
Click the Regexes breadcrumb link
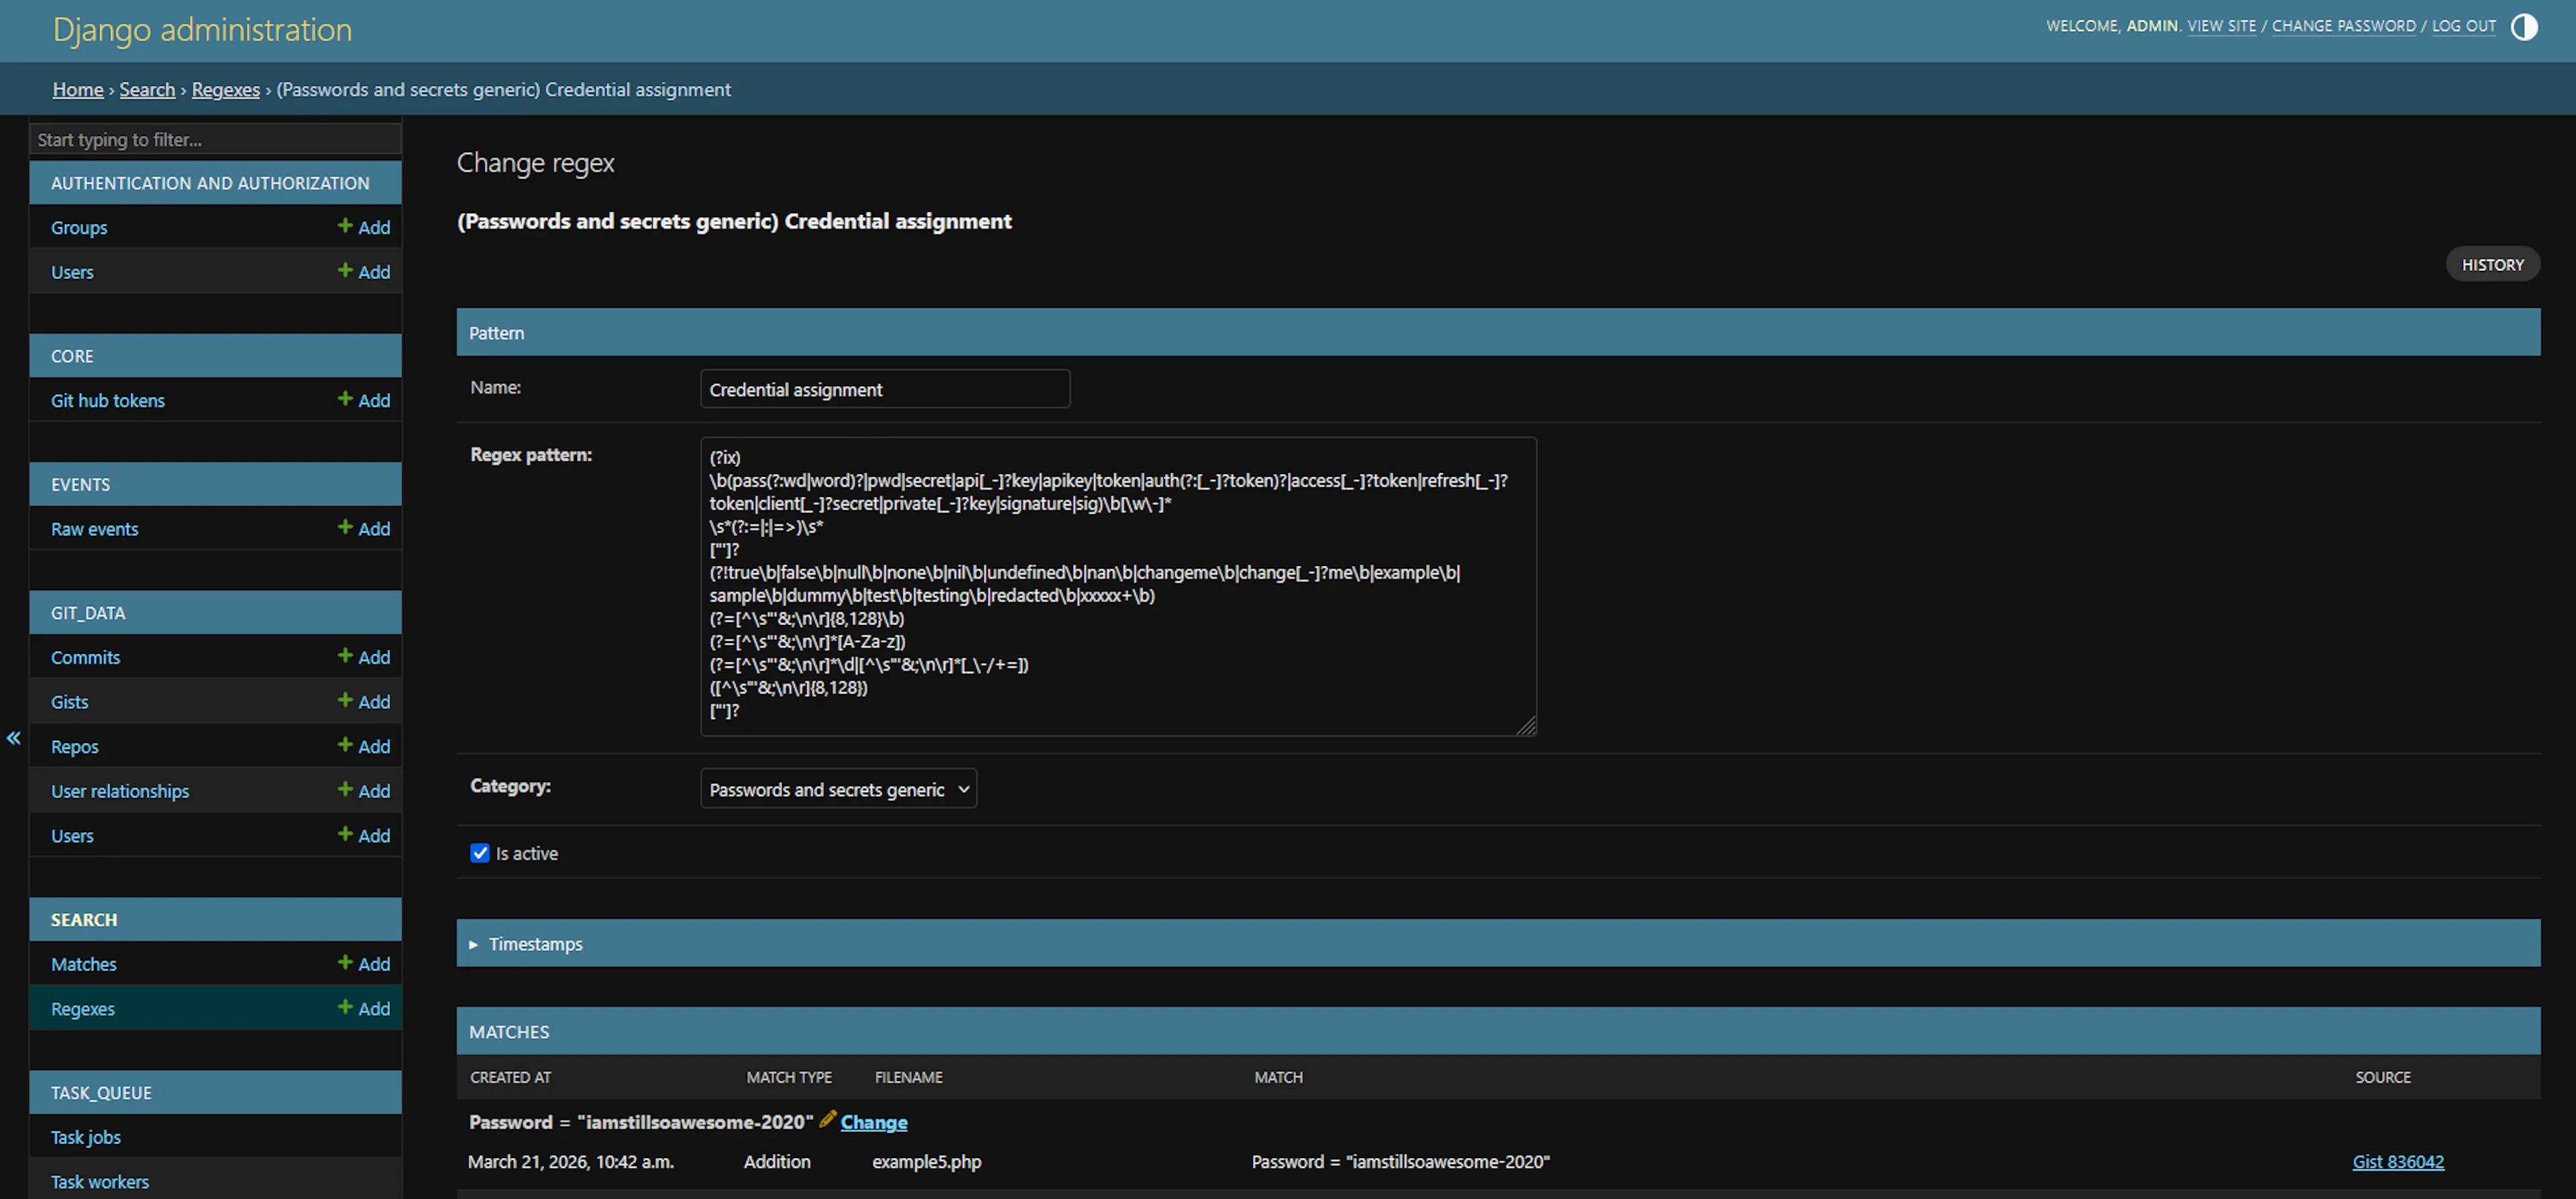(x=226, y=90)
